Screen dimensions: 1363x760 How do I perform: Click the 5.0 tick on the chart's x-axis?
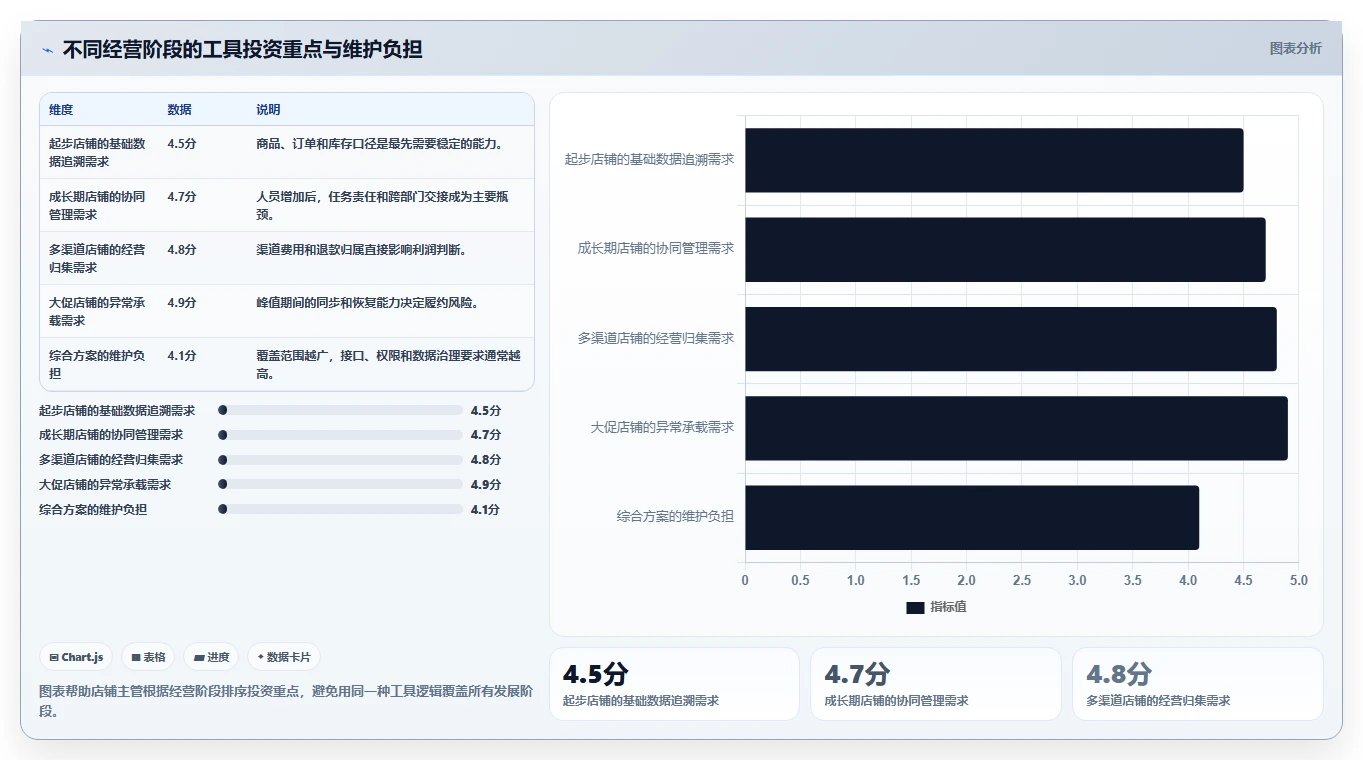pyautogui.click(x=1298, y=580)
